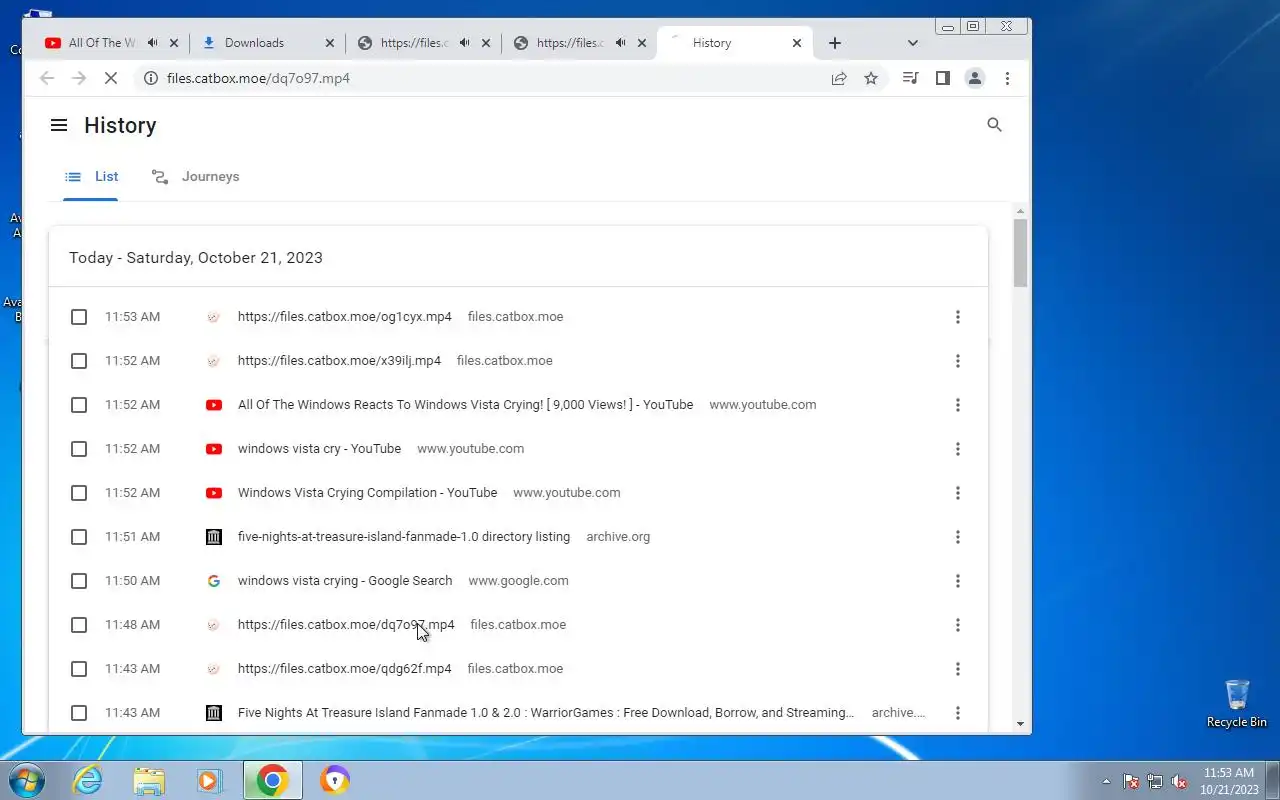The height and width of the screenshot is (800, 1280).
Task: Click the volume icon in system tray
Action: (x=1180, y=781)
